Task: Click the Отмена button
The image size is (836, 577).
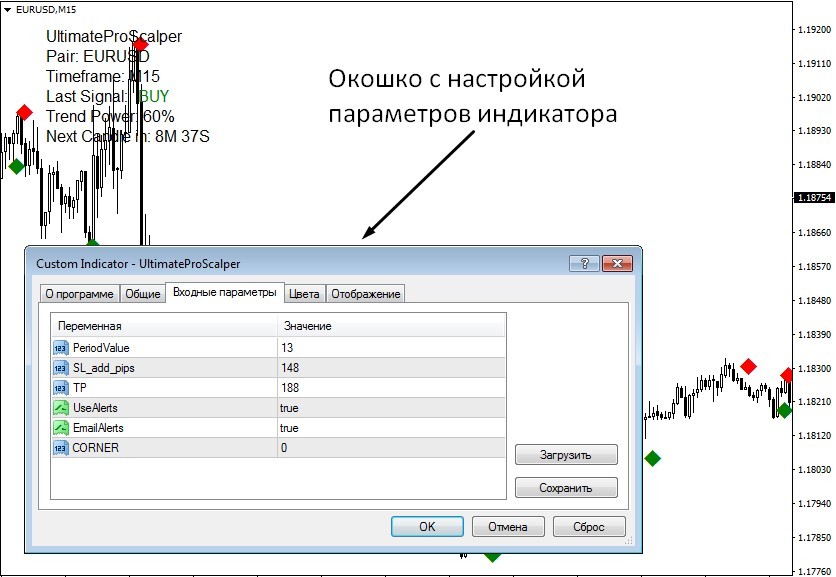Action: pyautogui.click(x=508, y=526)
